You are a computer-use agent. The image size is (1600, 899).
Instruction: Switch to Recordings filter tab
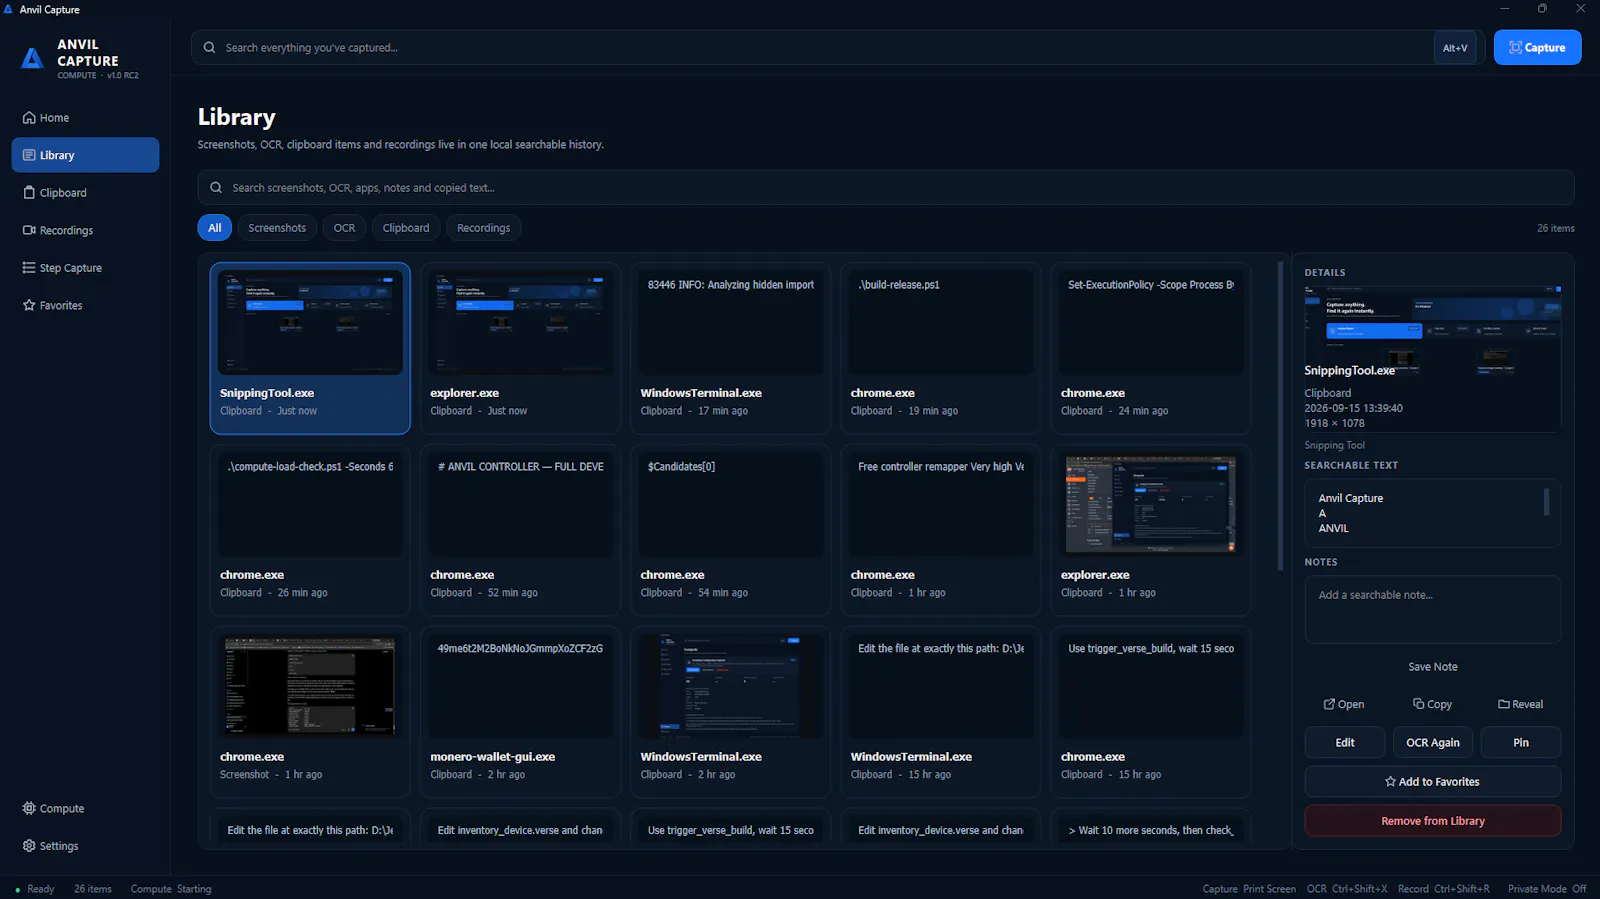483,228
